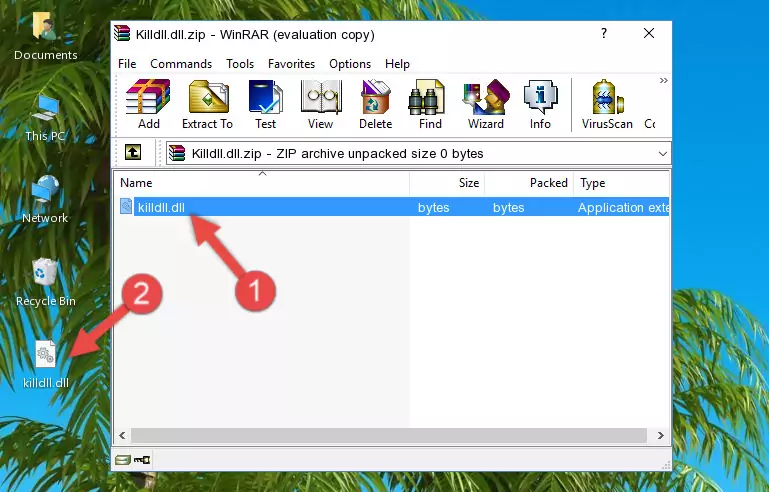
Task: Click the key password status icon
Action: point(142,460)
